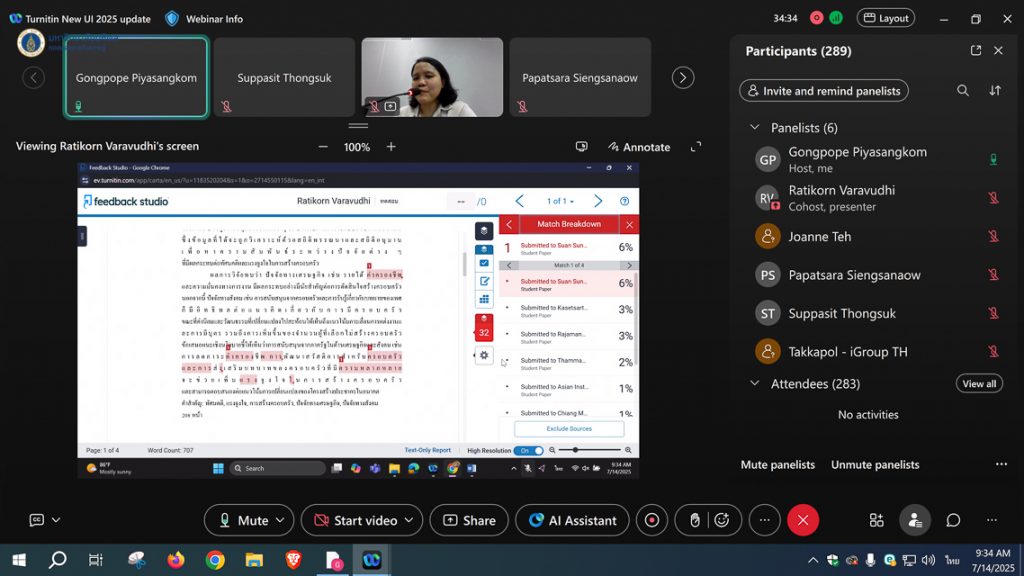The width and height of the screenshot is (1024, 576).
Task: Open the Apps grid icon
Action: tap(876, 520)
